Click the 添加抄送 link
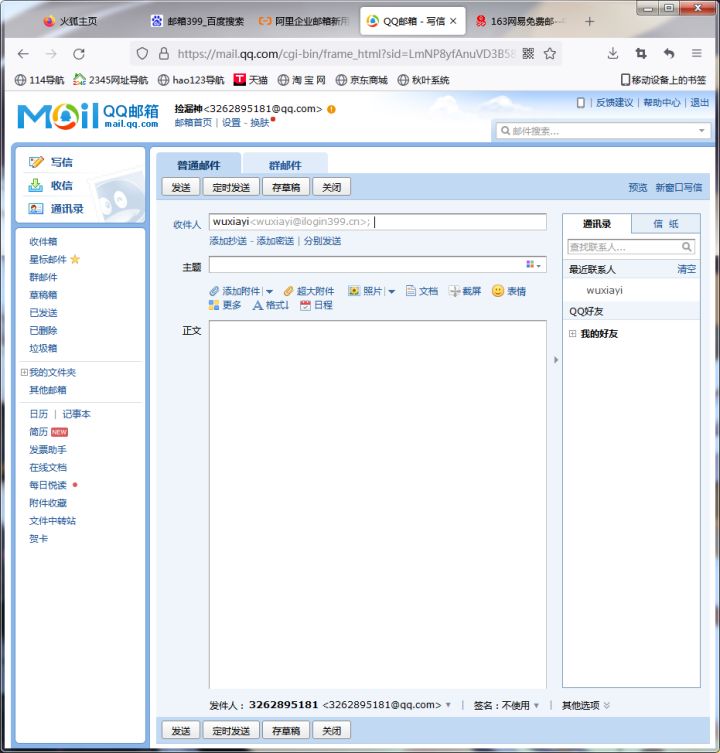 228,241
